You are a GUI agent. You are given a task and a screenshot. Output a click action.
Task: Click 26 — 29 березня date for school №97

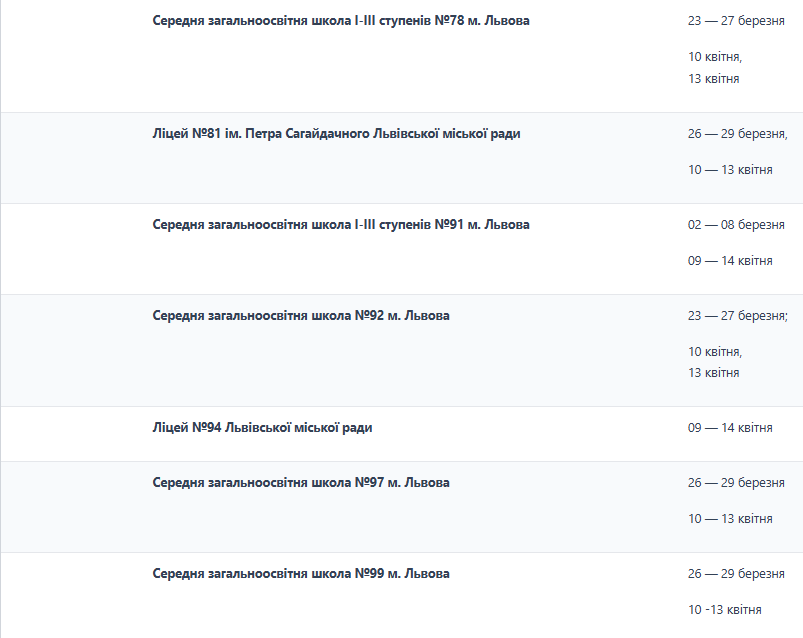tap(736, 483)
